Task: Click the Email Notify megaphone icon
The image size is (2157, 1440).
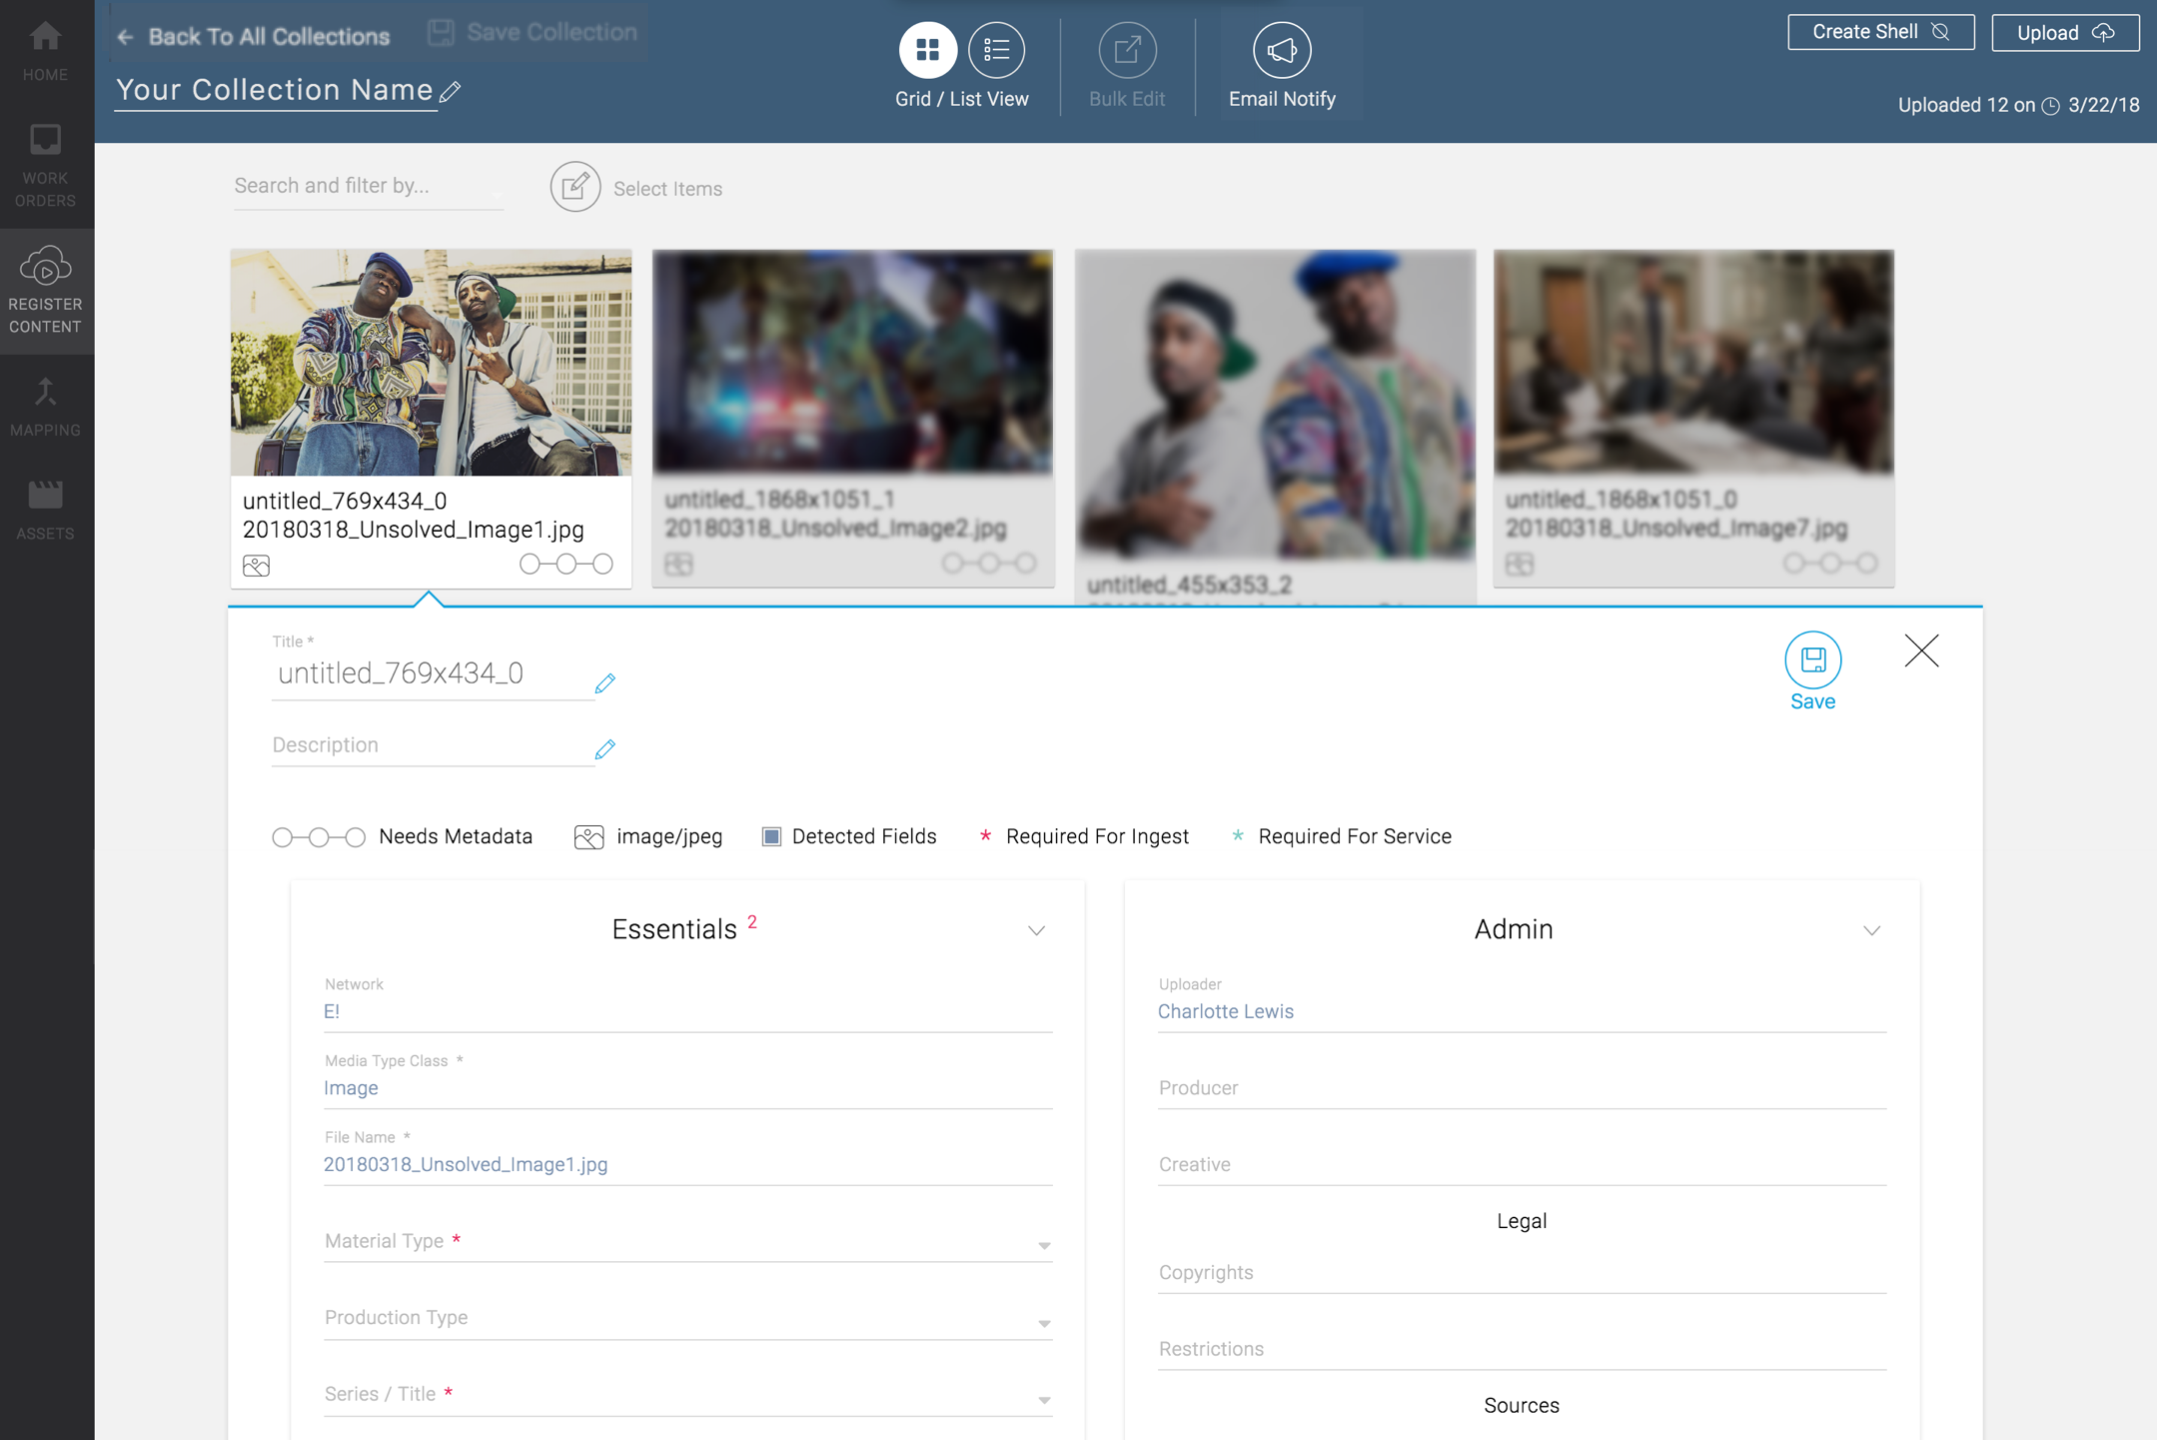Action: coord(1281,49)
